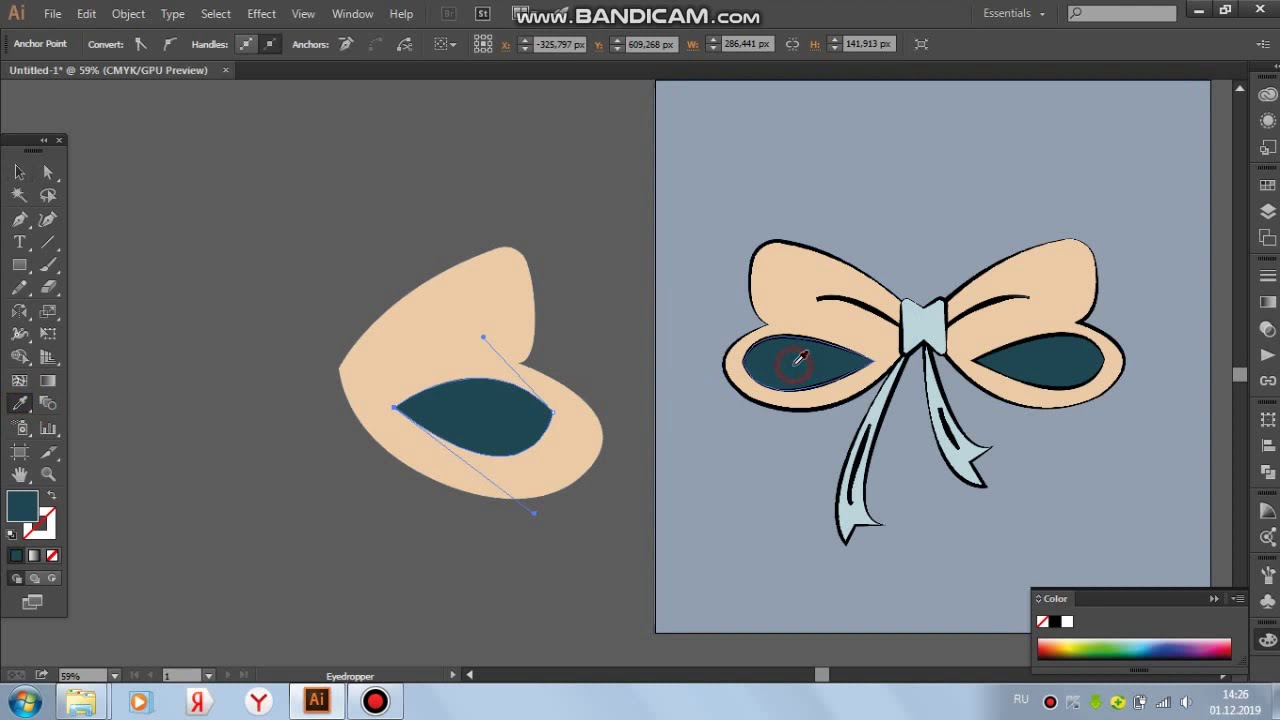Select the Hand tool
Image resolution: width=1280 pixels, height=720 pixels.
click(x=19, y=475)
